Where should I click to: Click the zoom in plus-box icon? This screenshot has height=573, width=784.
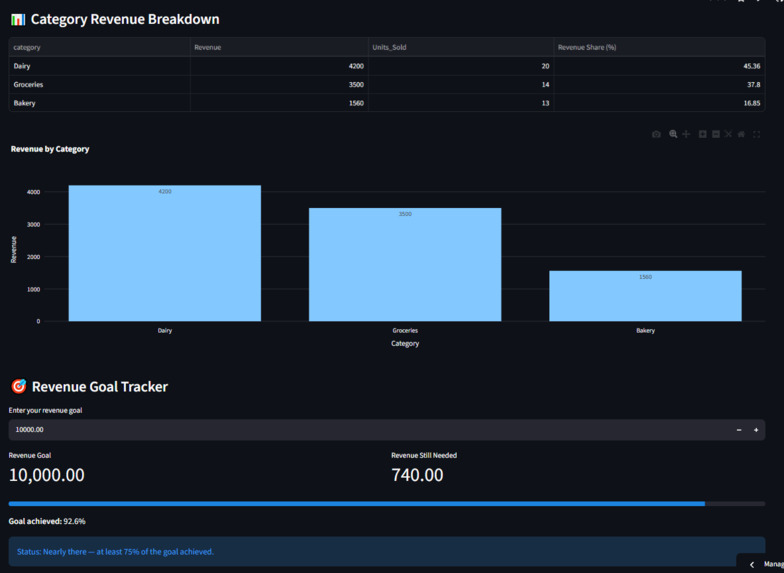(x=702, y=134)
